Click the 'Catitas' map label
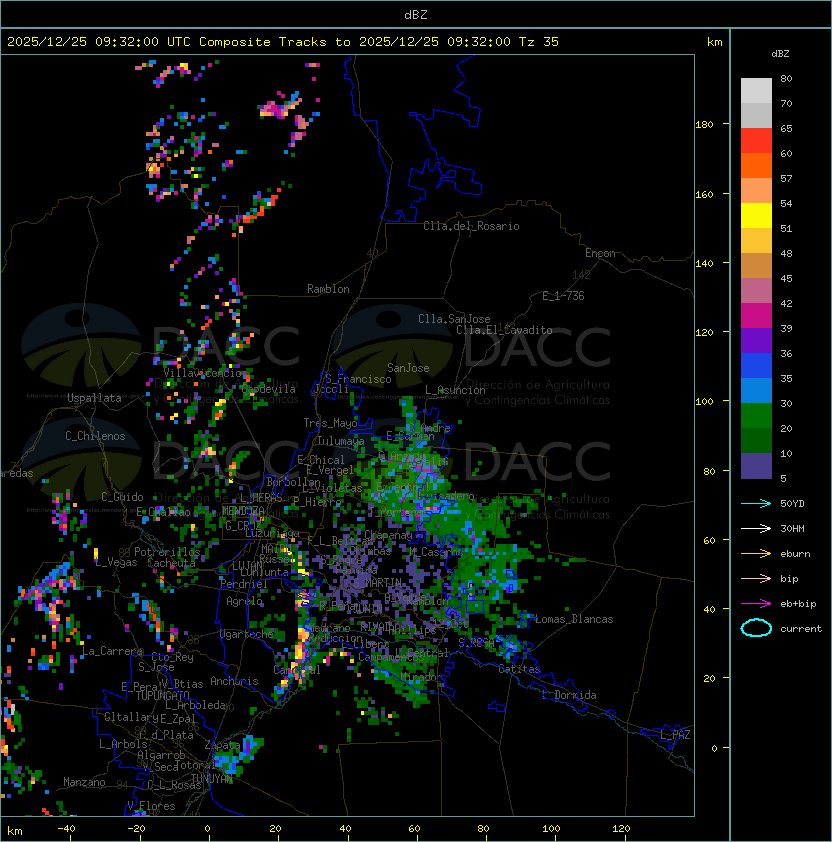This screenshot has width=832, height=842. pos(519,670)
